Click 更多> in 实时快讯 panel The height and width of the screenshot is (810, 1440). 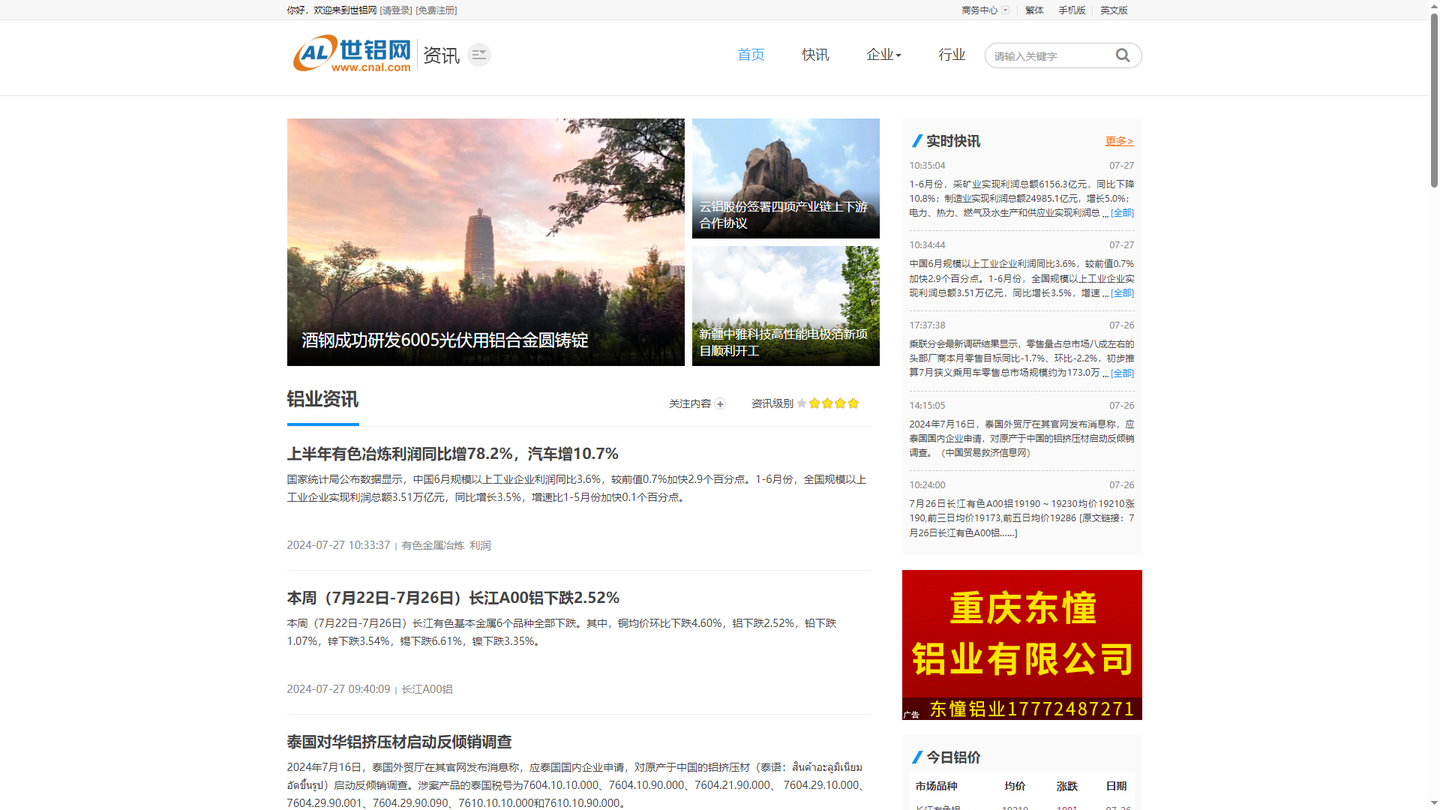tap(1119, 141)
